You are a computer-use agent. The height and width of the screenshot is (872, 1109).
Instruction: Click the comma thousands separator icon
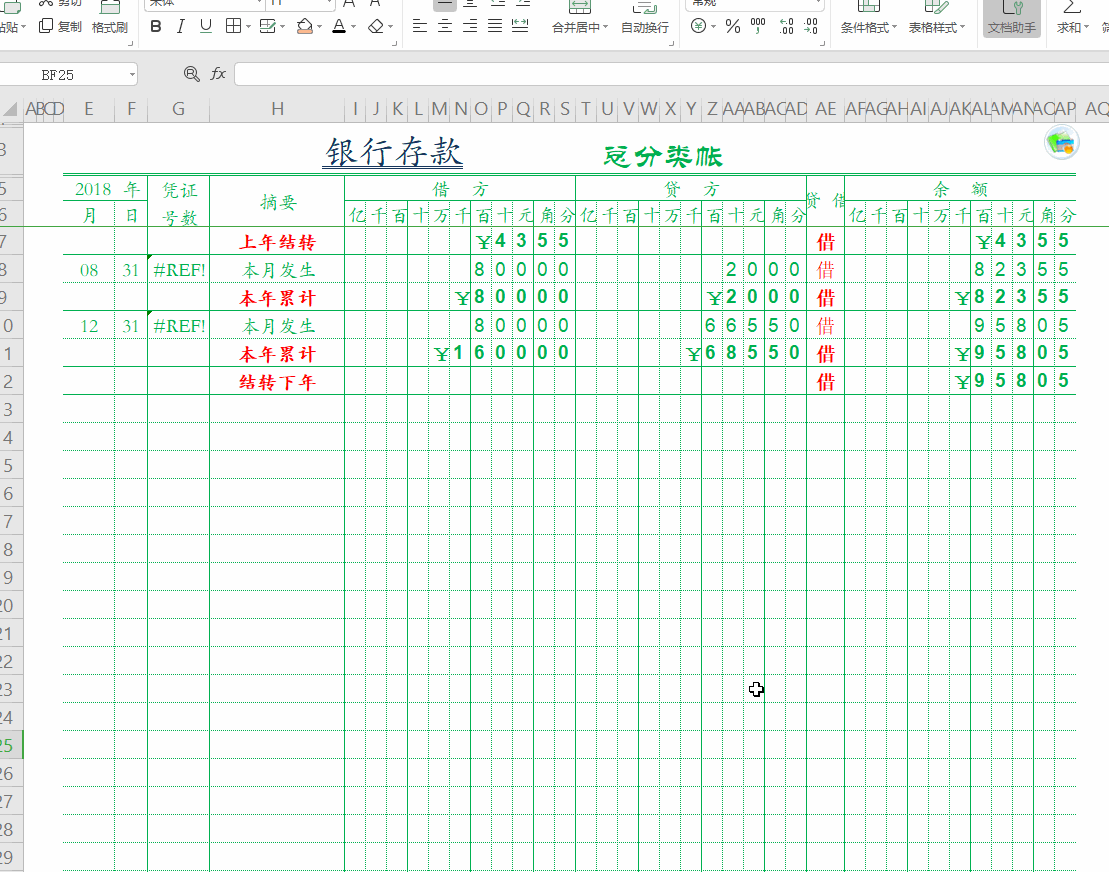pyautogui.click(x=757, y=27)
